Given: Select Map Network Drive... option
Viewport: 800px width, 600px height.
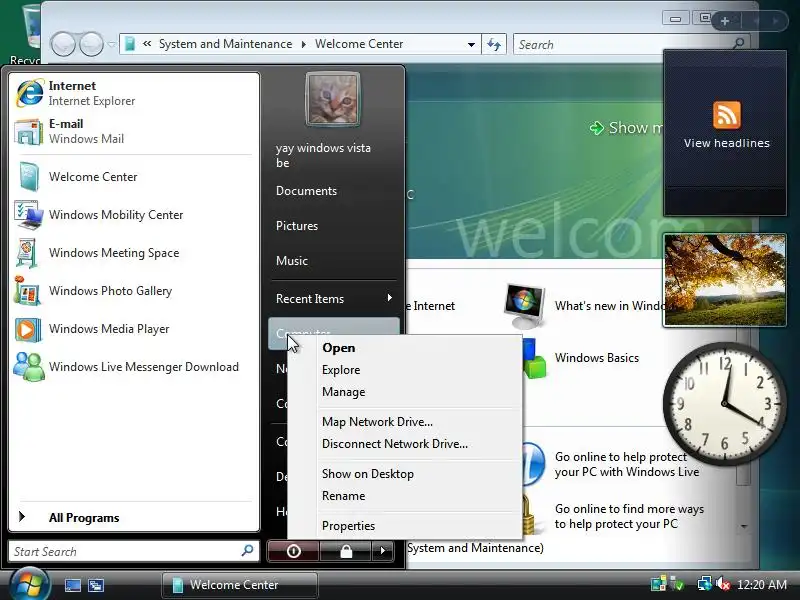Looking at the screenshot, I should point(377,422).
